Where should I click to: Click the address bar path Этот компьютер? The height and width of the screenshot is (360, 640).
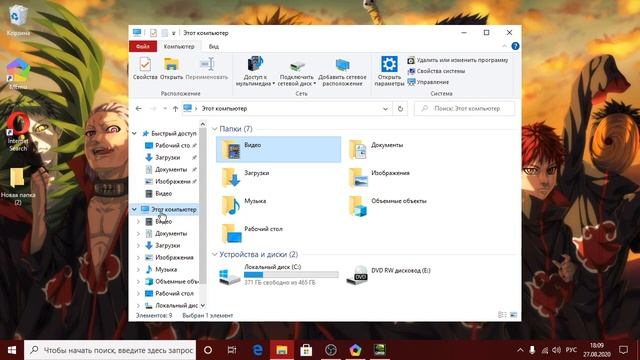(224, 109)
